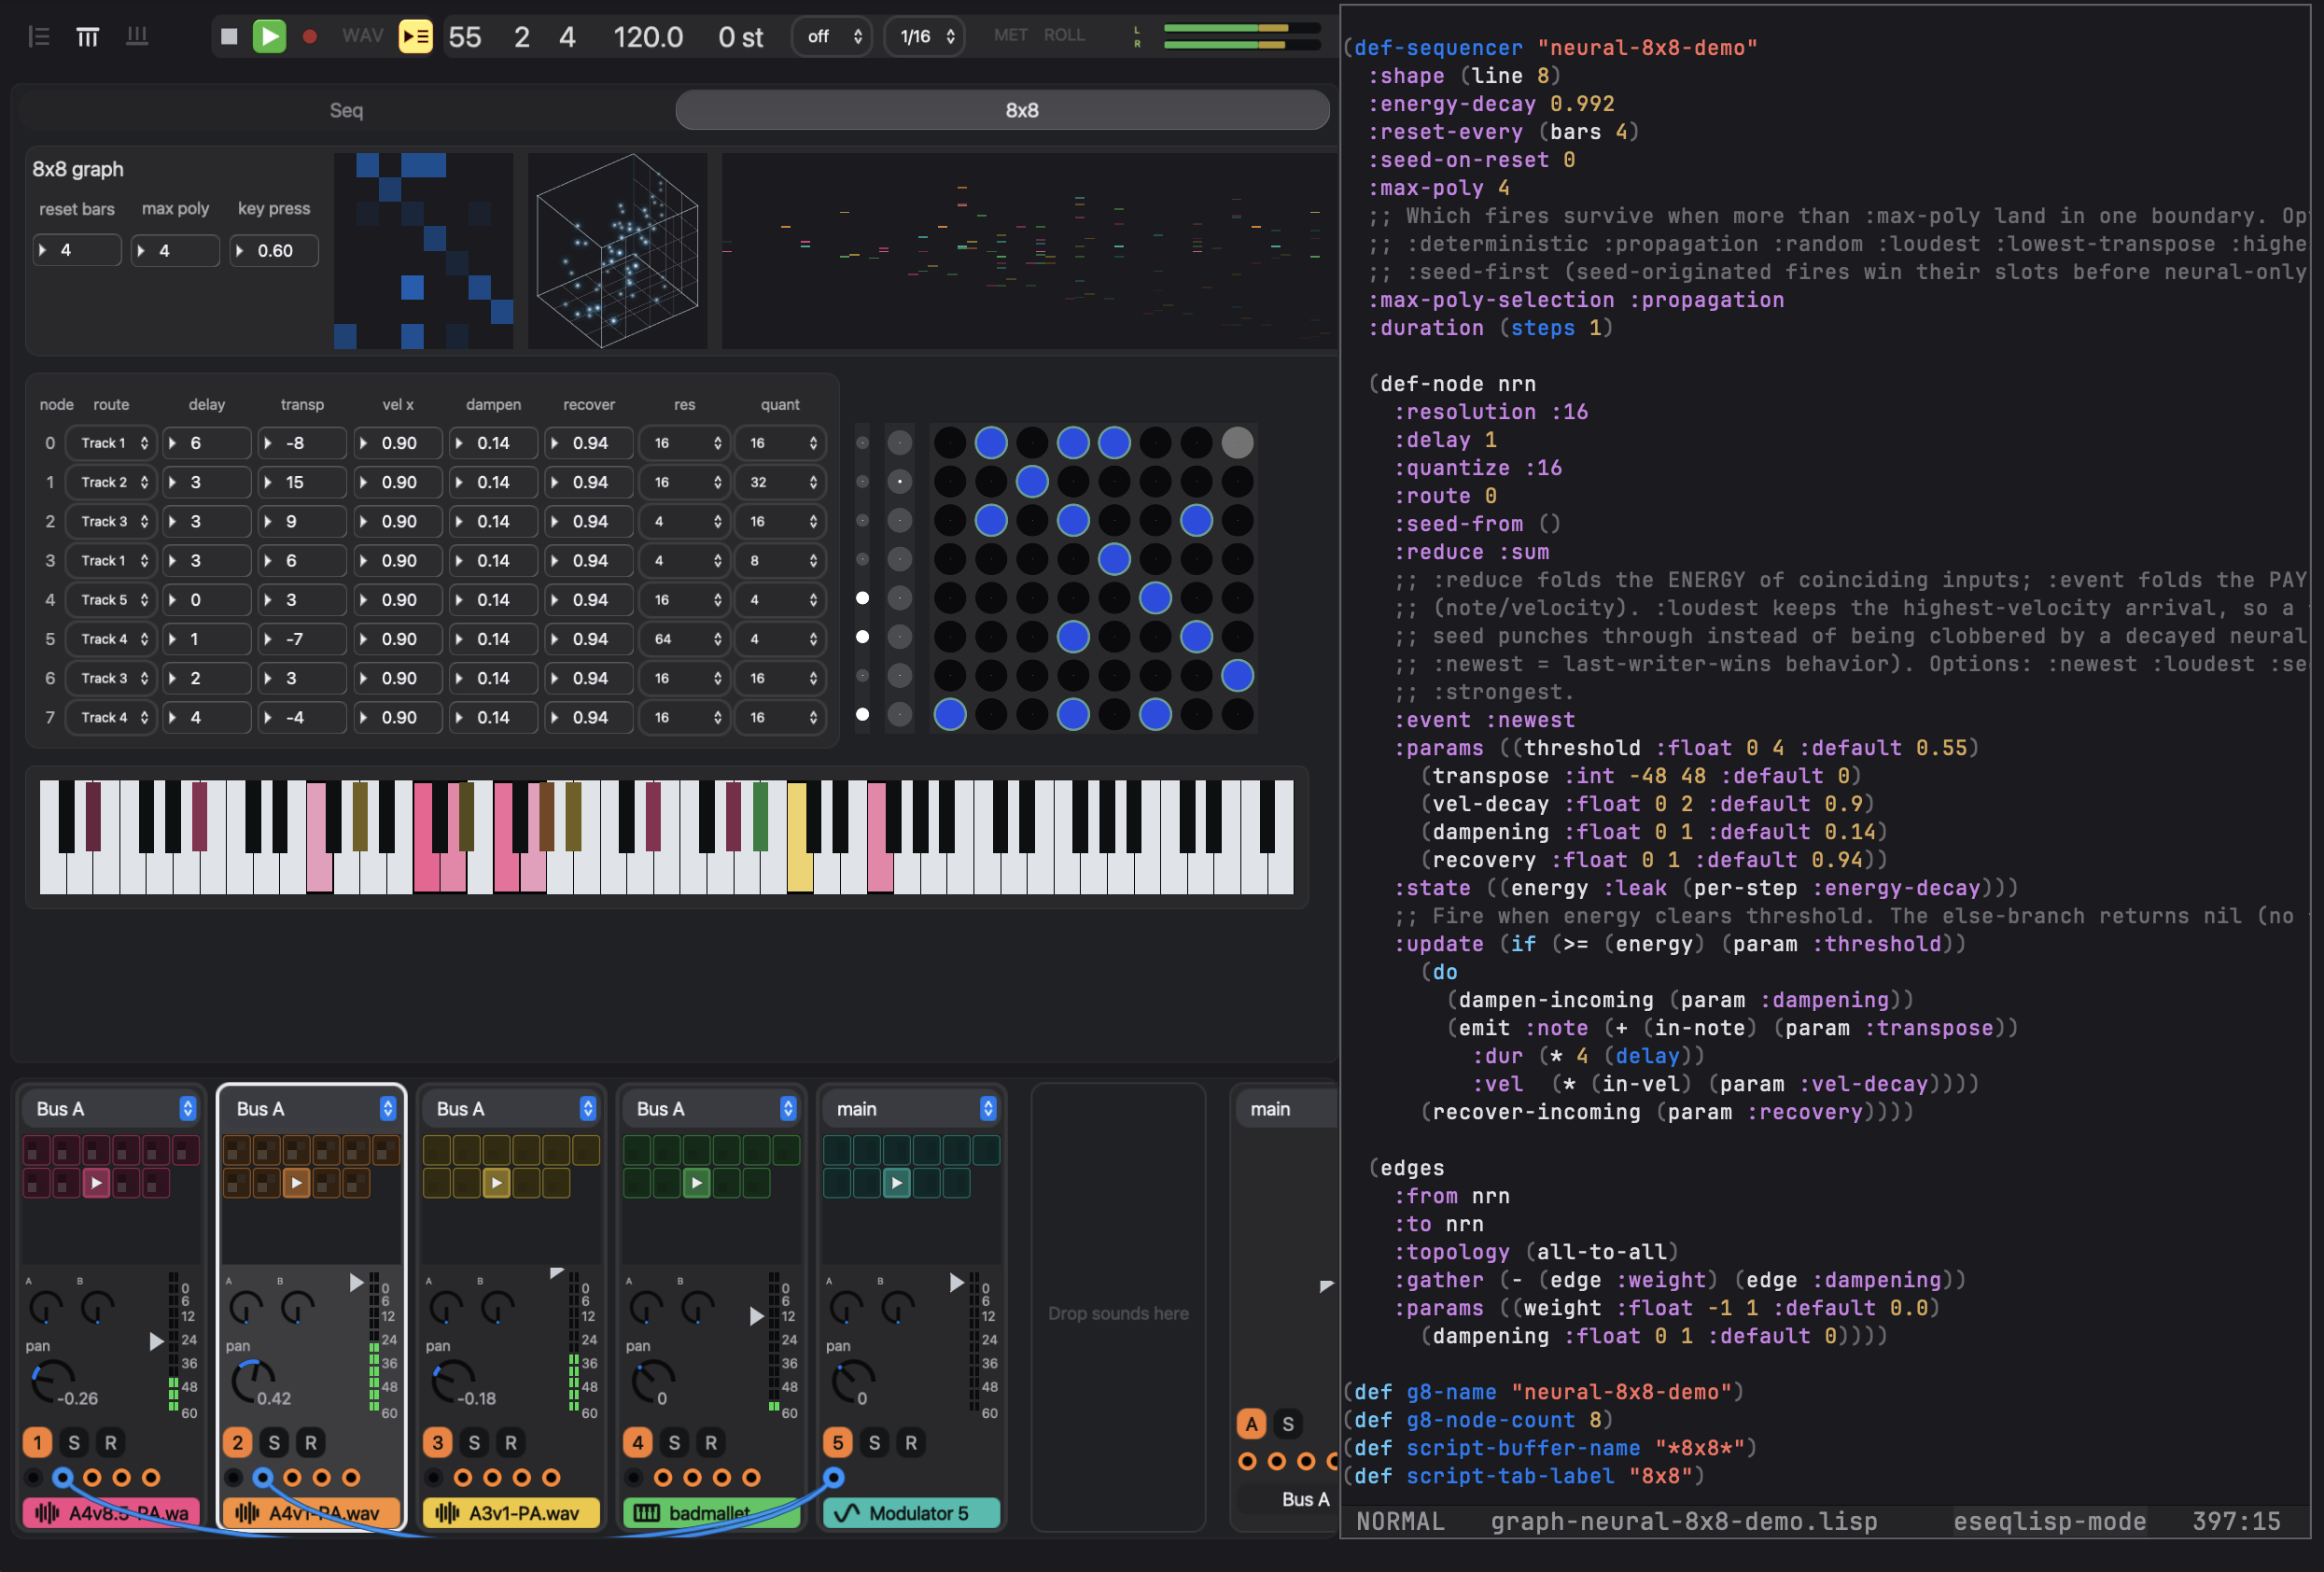Select the mixer bottom layout icon
2324x1572 pixels.
click(x=137, y=37)
